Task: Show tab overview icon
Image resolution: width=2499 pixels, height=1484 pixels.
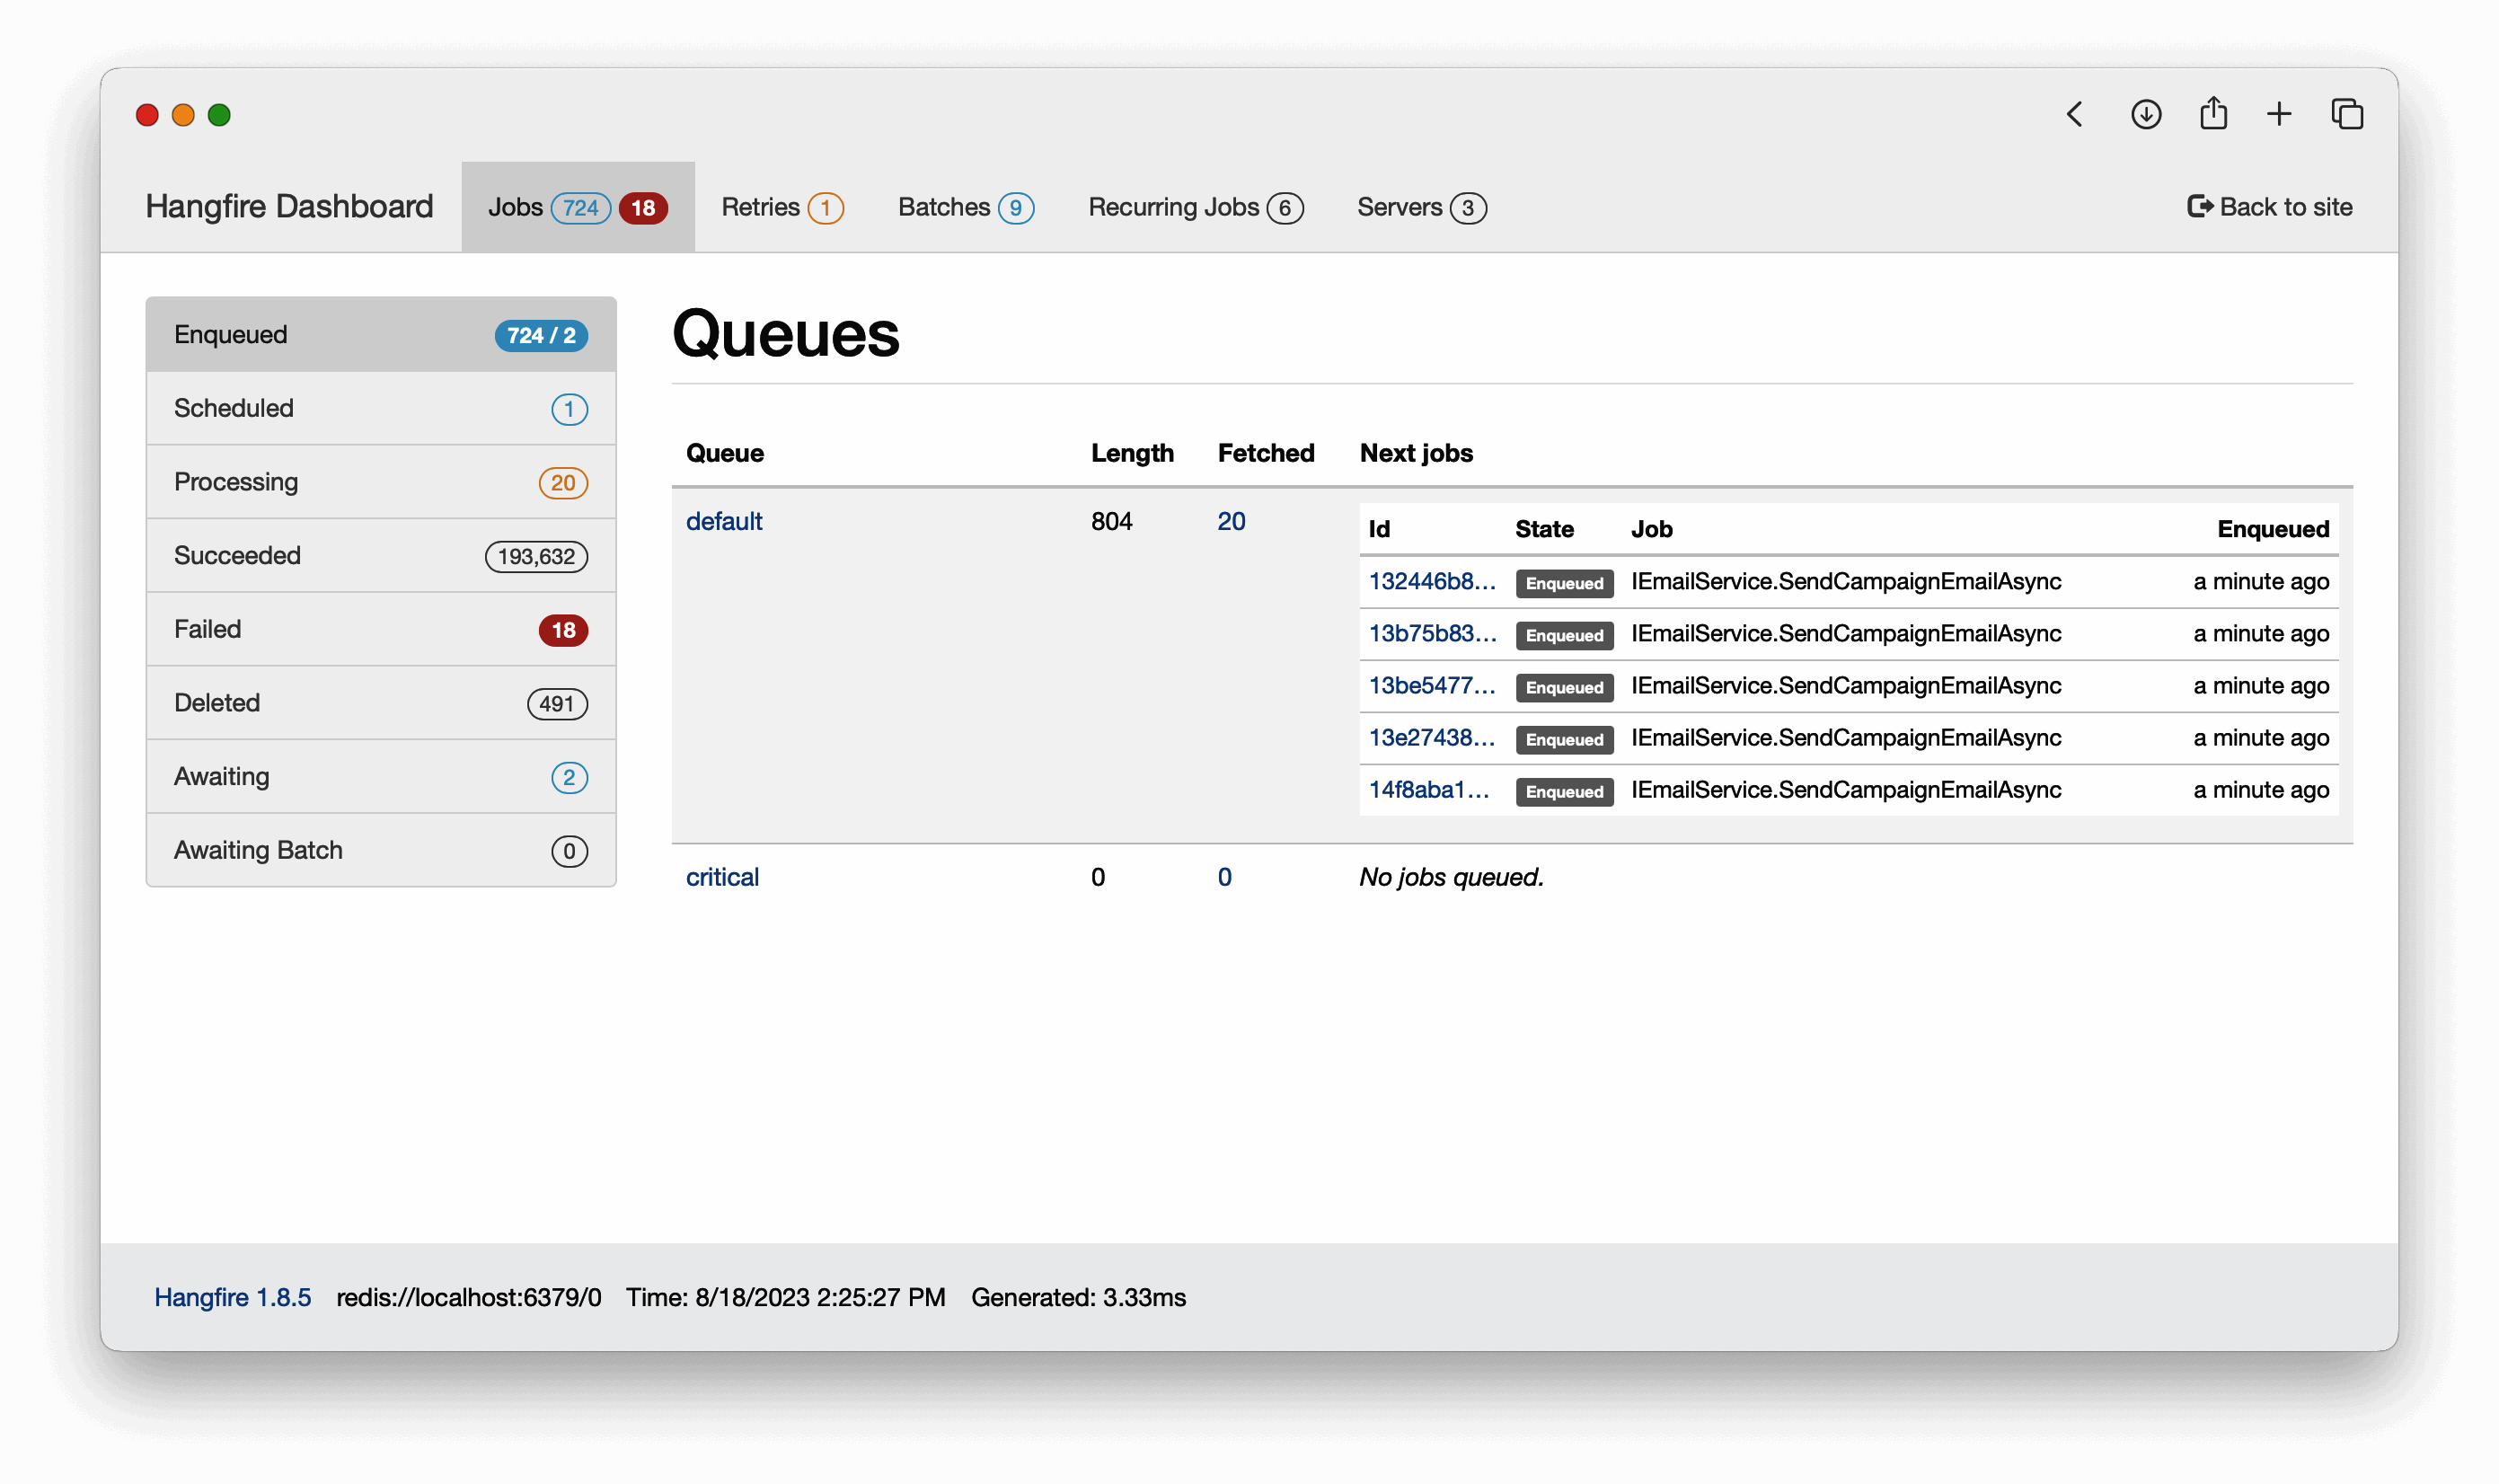Action: (2347, 114)
